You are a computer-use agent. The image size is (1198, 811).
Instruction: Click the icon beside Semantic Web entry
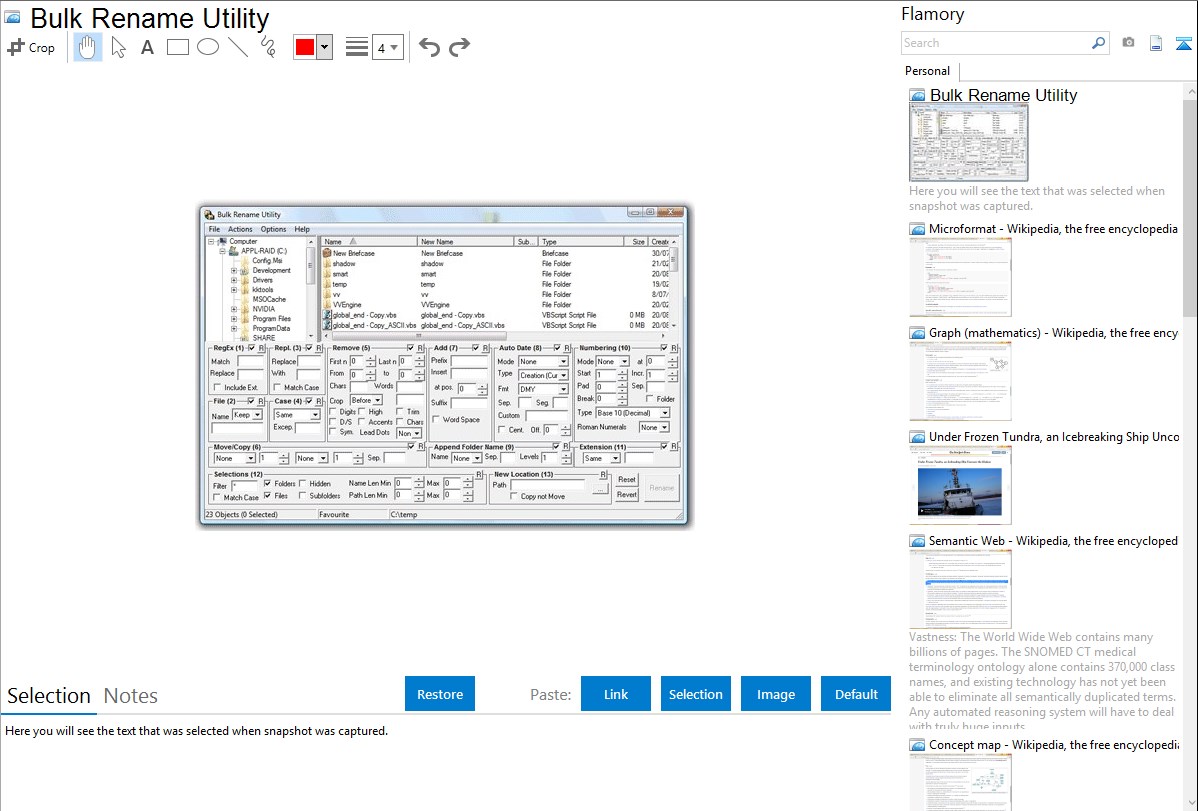(x=917, y=541)
